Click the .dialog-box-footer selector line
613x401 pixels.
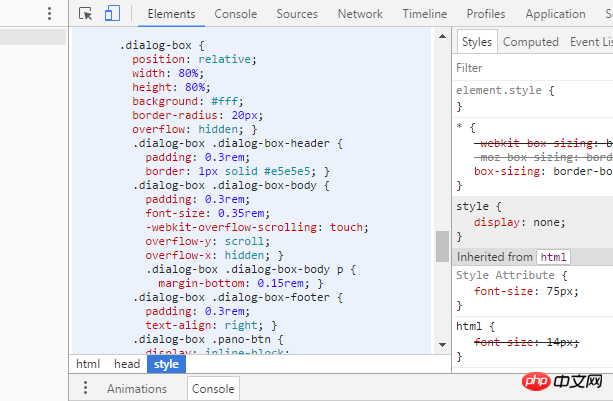tap(238, 297)
